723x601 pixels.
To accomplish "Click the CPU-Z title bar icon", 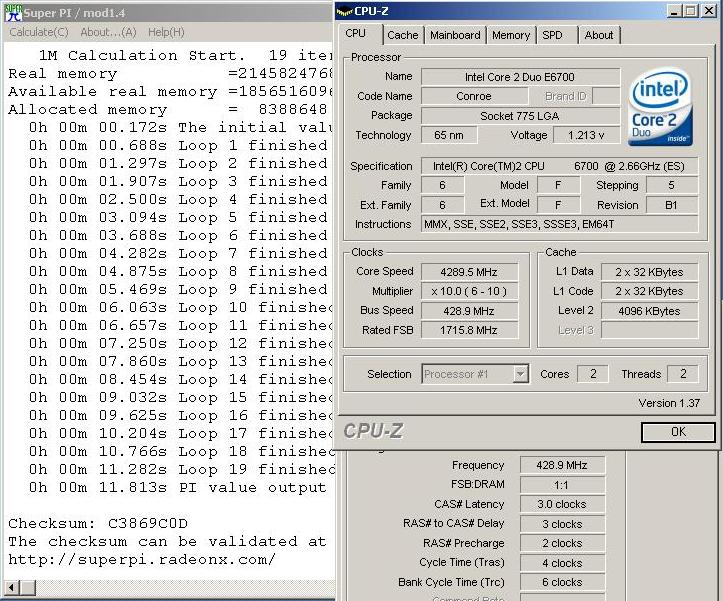I will click(344, 12).
